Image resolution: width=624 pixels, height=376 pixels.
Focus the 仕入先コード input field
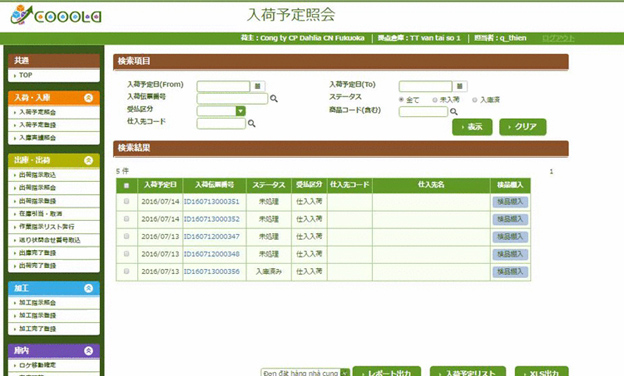221,124
